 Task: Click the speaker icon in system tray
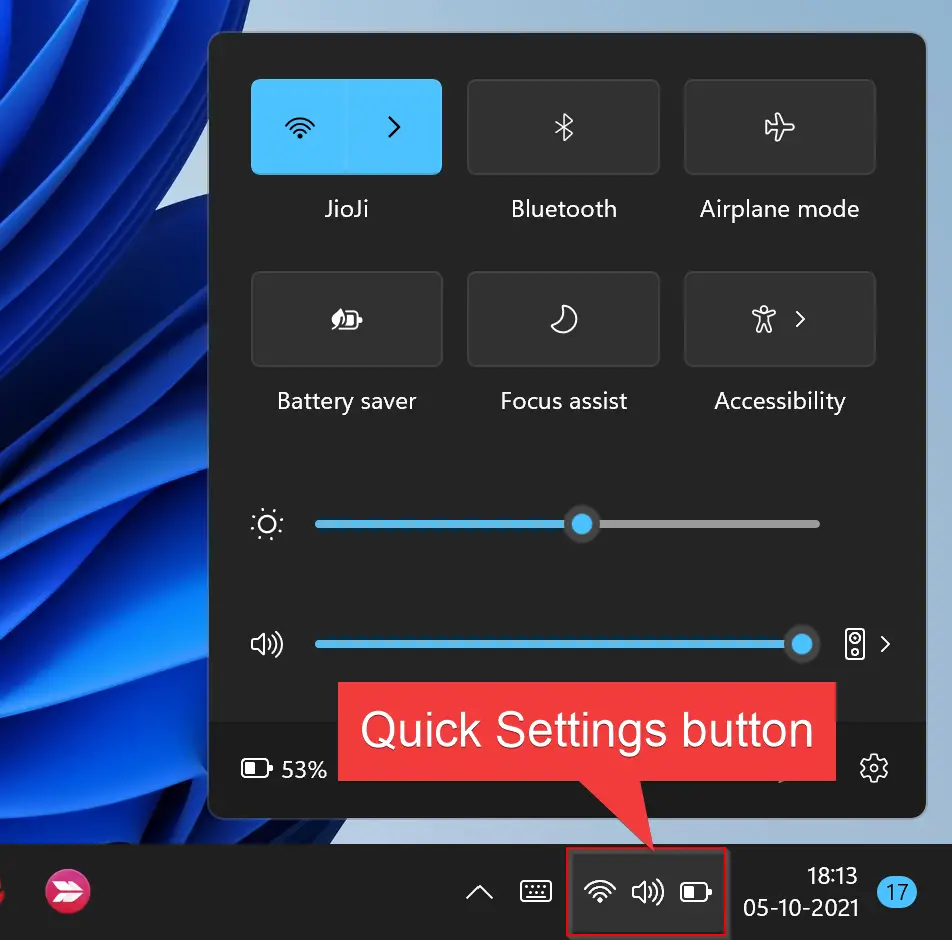coord(648,891)
